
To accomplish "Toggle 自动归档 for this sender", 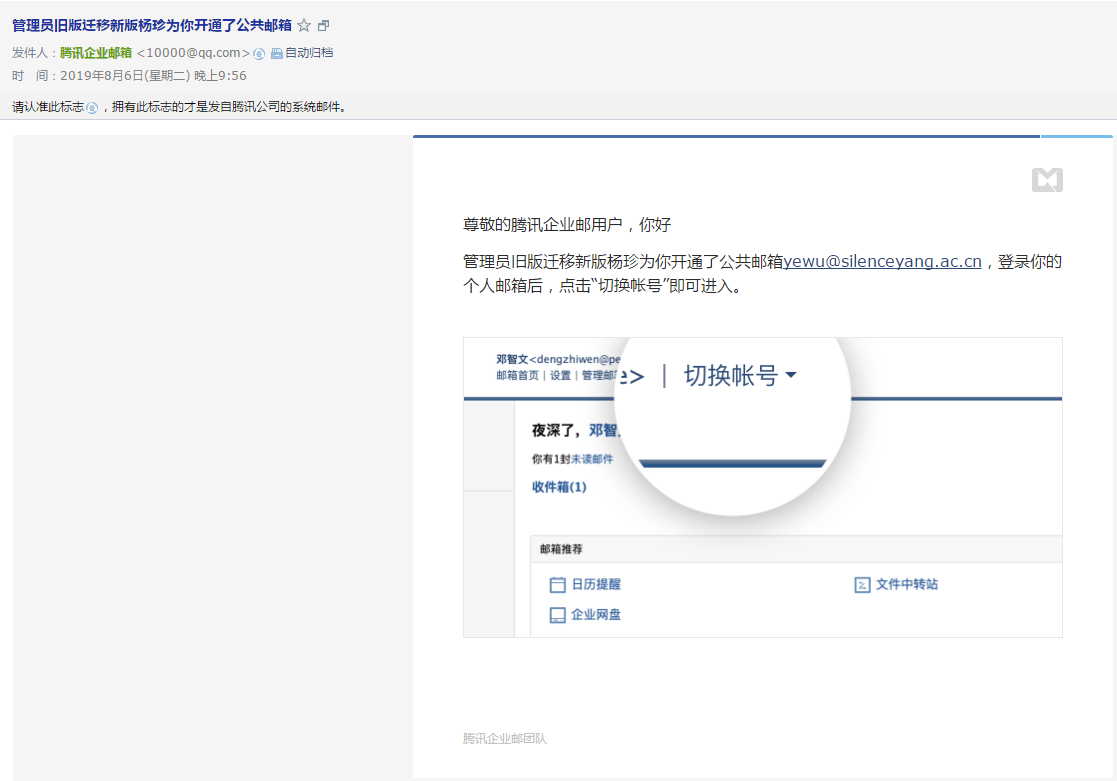I will coord(309,52).
